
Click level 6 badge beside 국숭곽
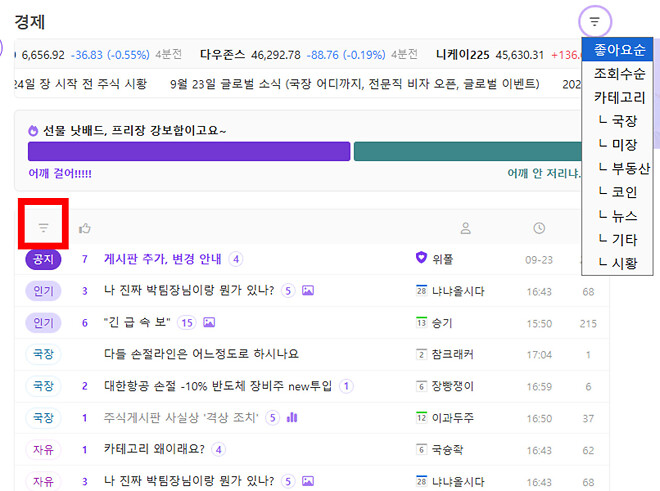coord(421,449)
